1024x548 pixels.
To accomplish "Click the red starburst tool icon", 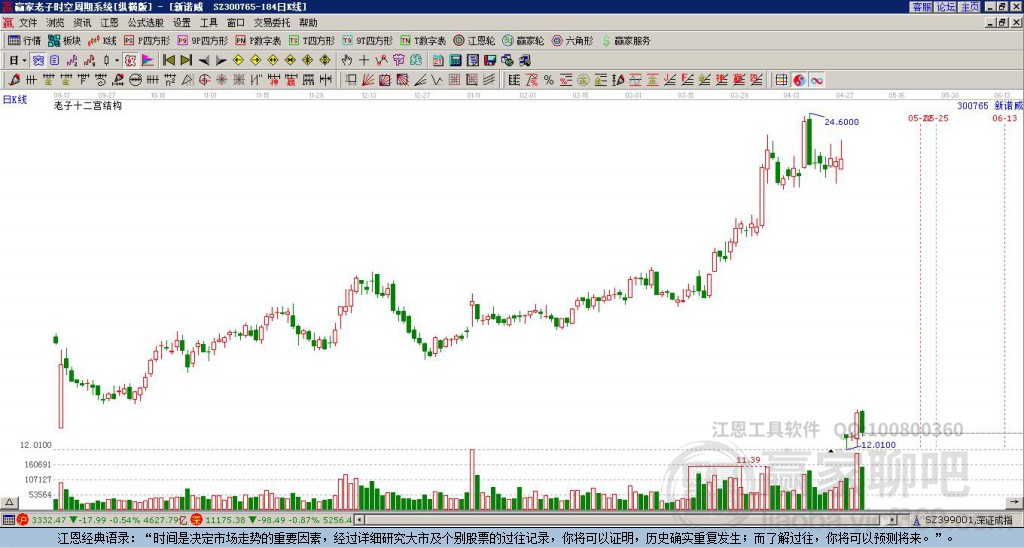I will point(221,80).
